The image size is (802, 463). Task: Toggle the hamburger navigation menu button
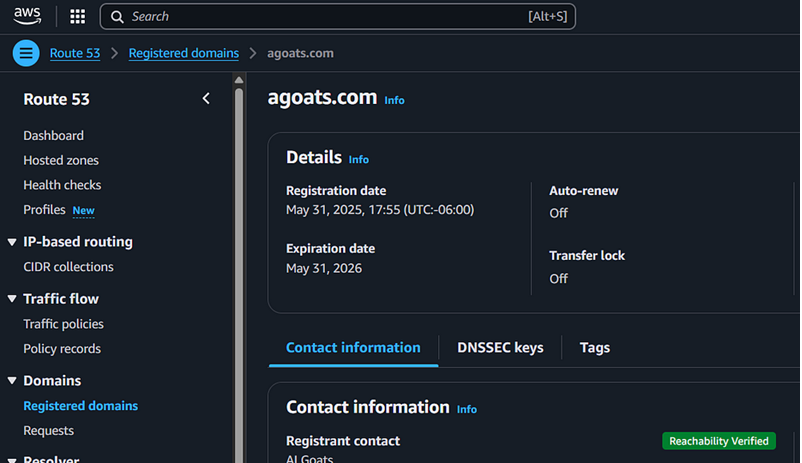[x=27, y=53]
